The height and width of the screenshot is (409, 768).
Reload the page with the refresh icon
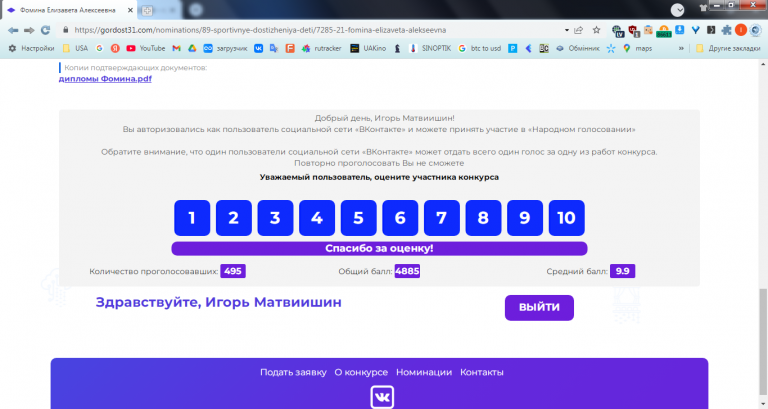(x=46, y=30)
